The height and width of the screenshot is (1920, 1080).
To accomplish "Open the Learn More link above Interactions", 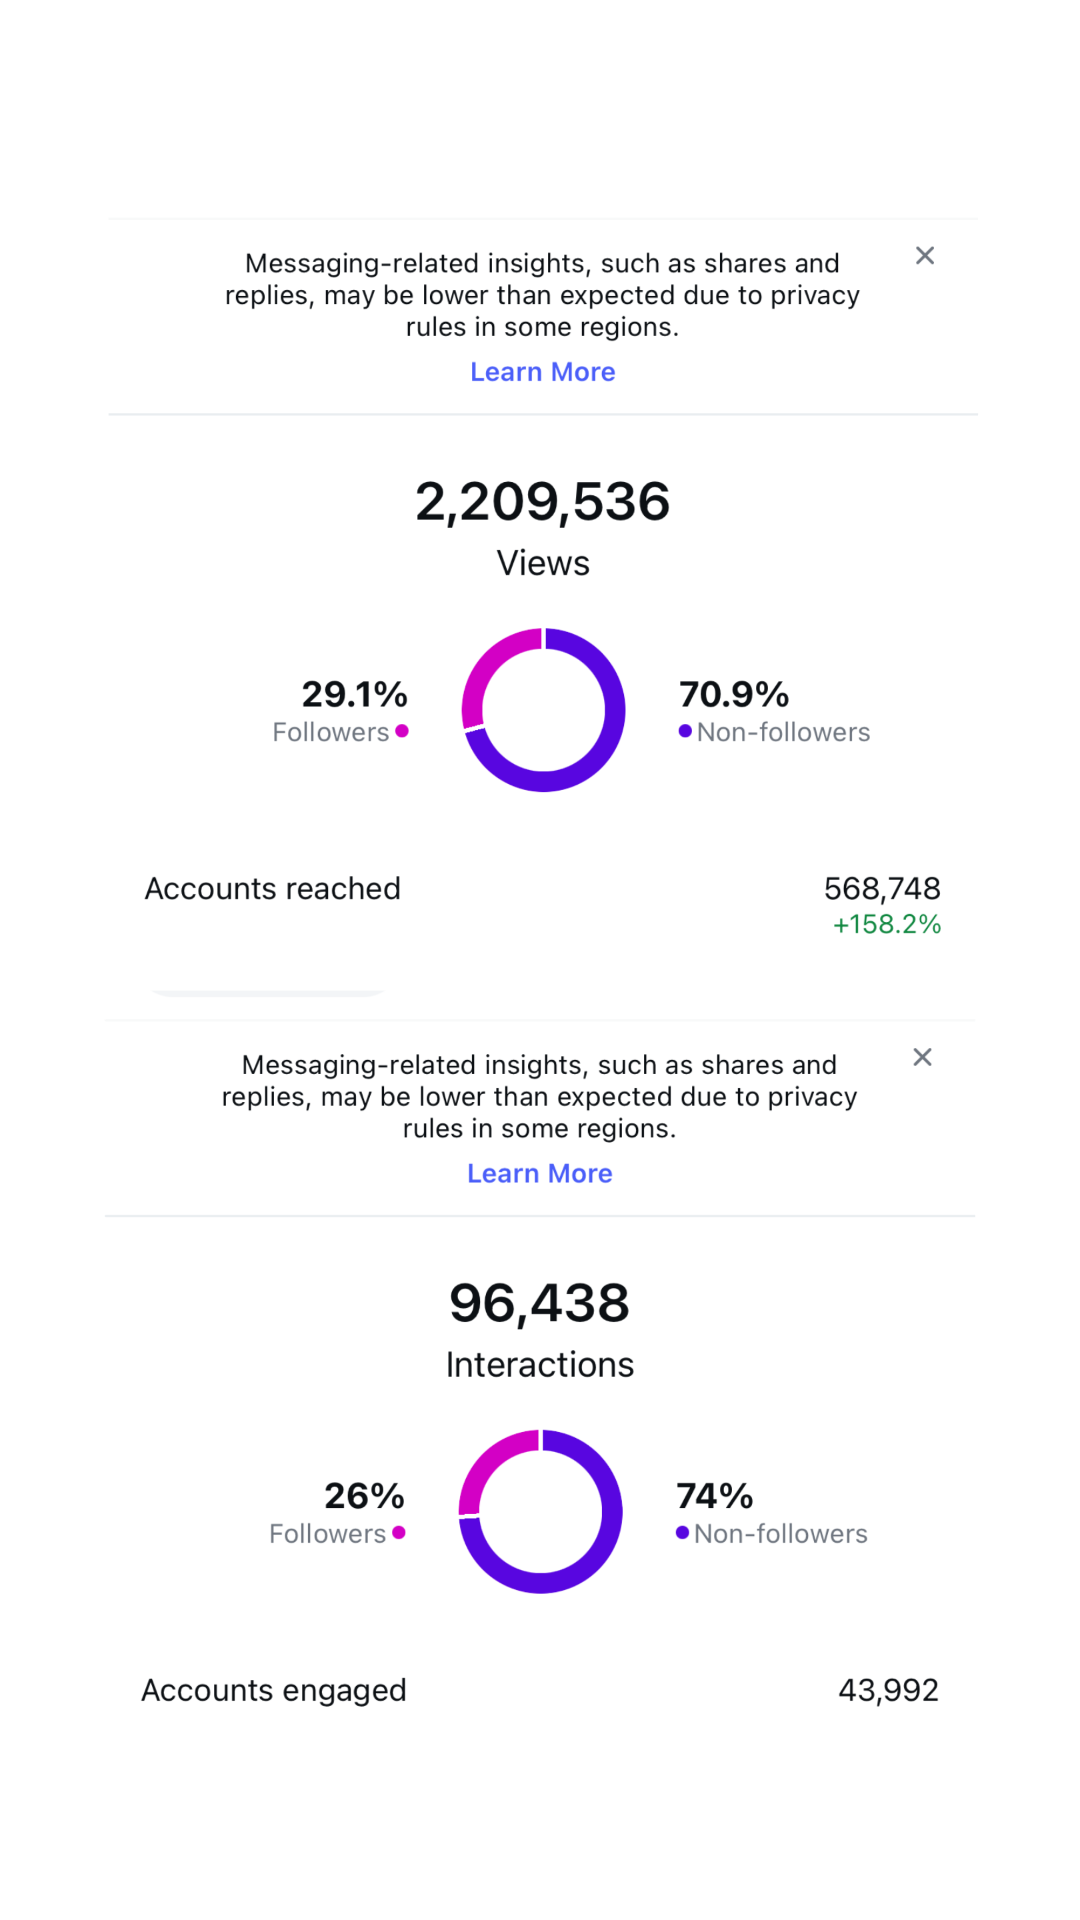I will pos(540,1174).
